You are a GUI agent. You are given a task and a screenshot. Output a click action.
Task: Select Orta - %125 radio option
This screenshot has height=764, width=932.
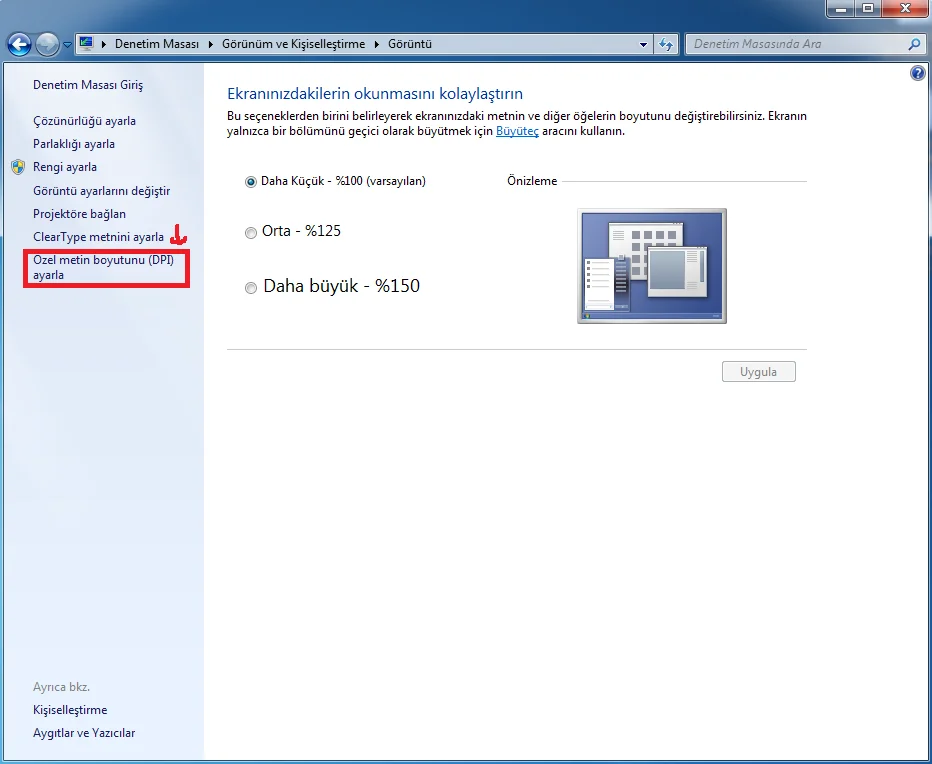tap(251, 232)
